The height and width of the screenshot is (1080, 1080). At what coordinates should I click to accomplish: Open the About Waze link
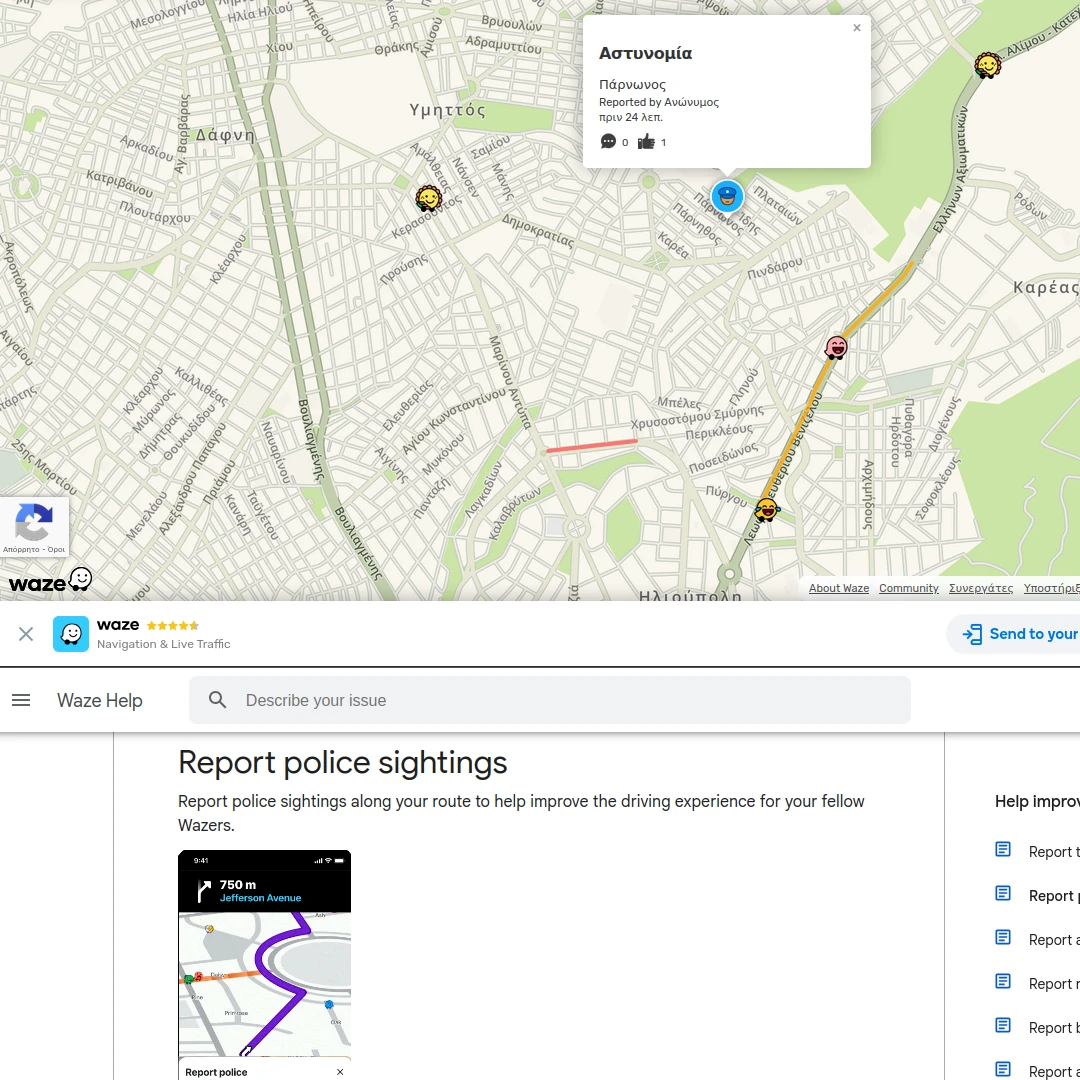coord(838,588)
